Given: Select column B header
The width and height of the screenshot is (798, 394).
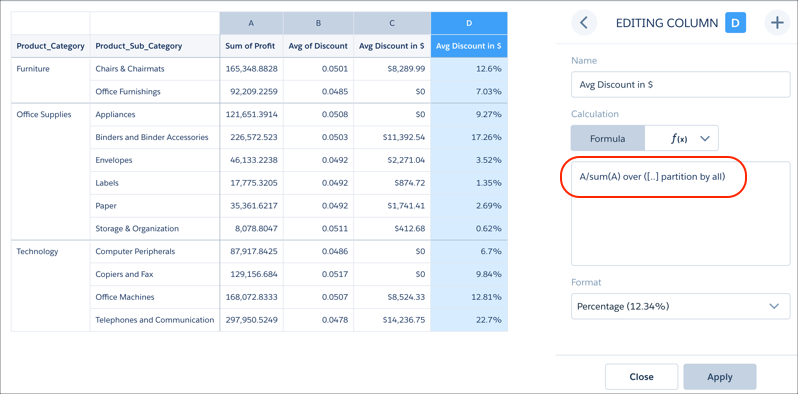Looking at the screenshot, I should pos(318,23).
